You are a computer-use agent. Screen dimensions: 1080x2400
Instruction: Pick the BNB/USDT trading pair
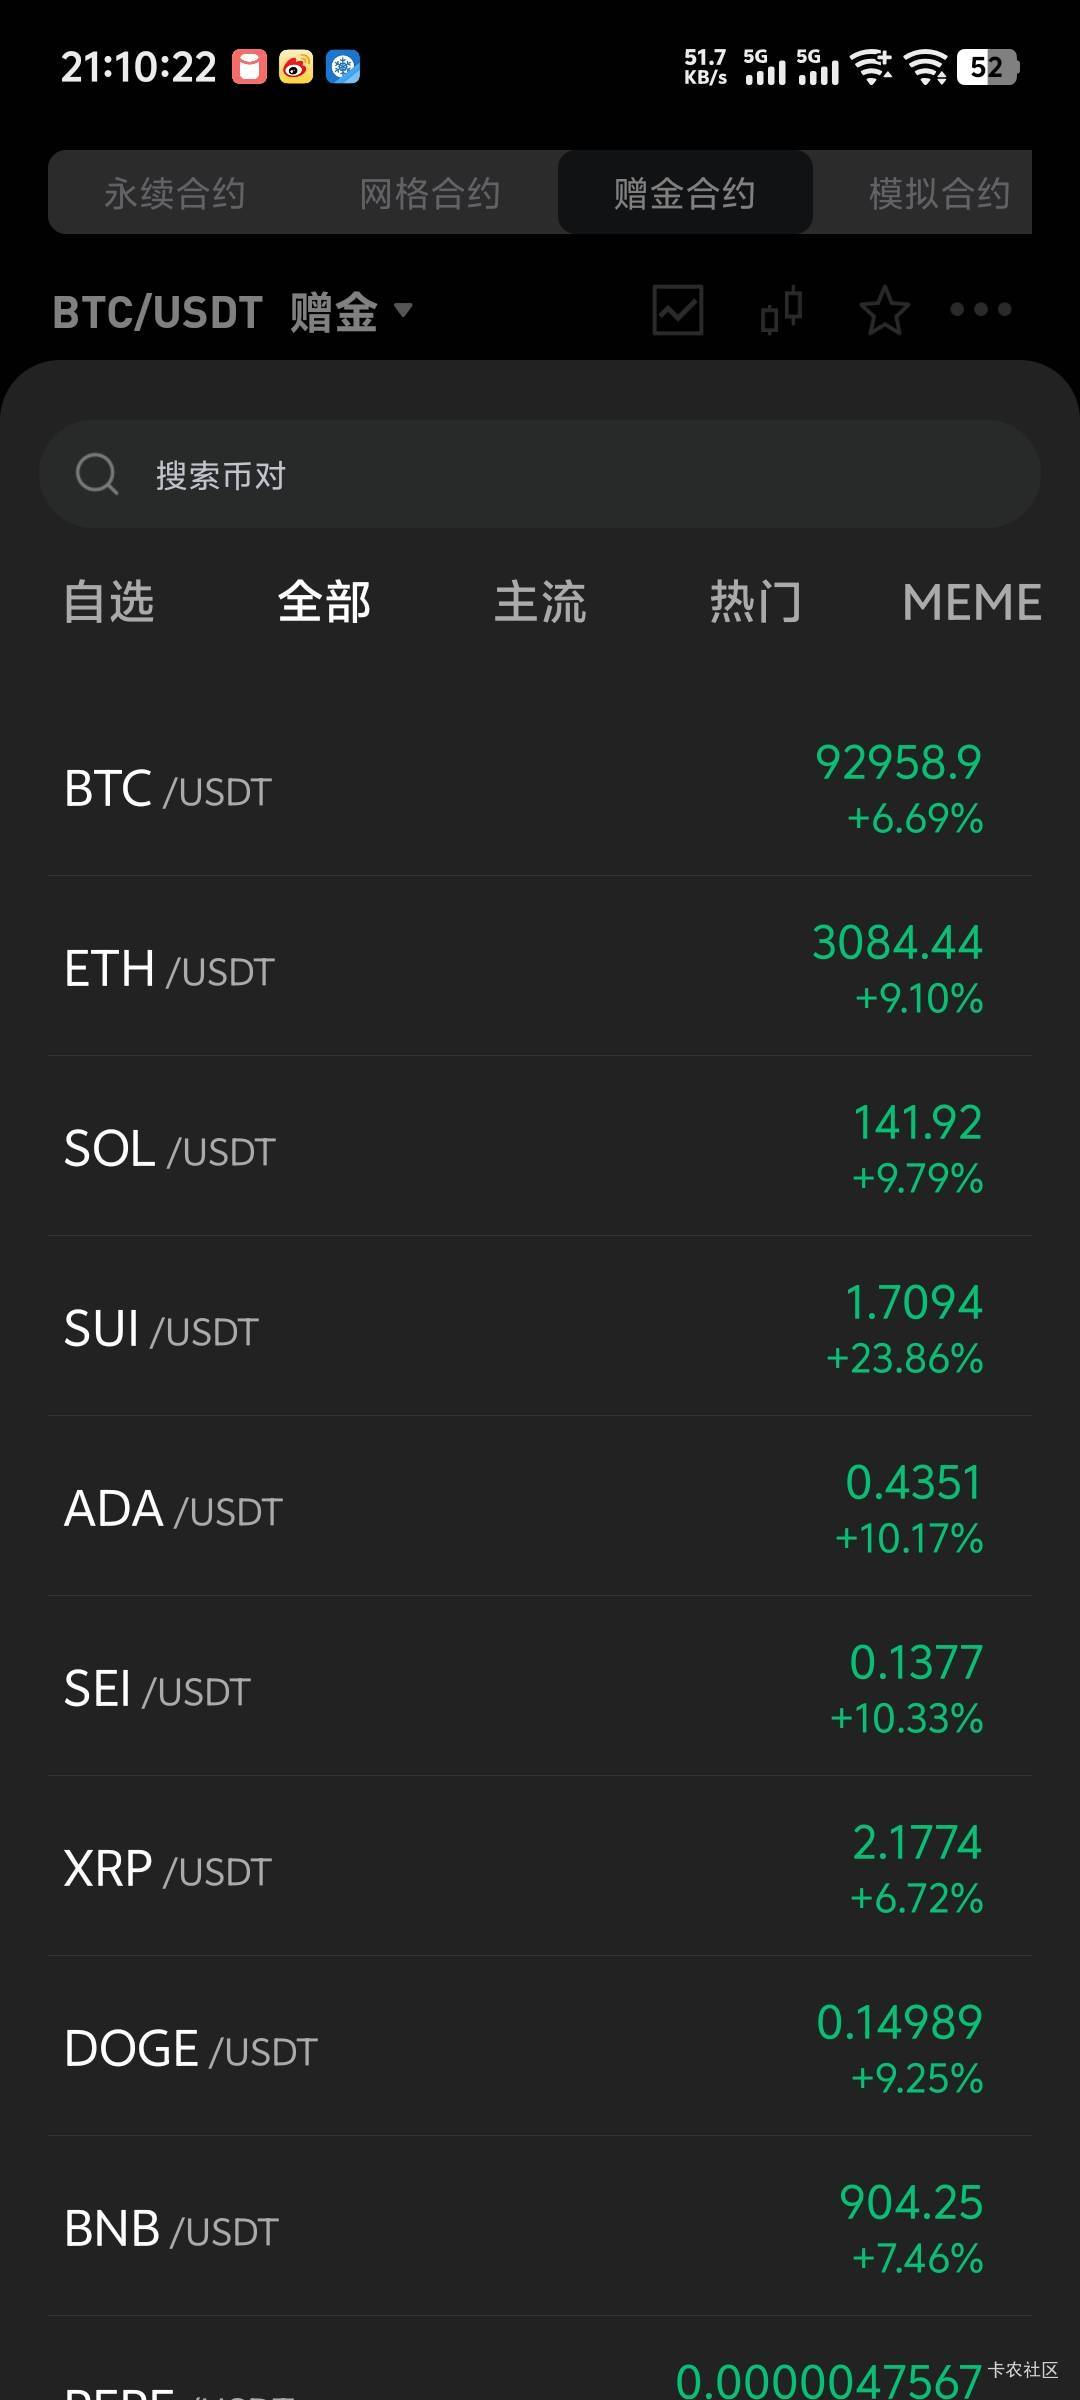click(x=540, y=2227)
